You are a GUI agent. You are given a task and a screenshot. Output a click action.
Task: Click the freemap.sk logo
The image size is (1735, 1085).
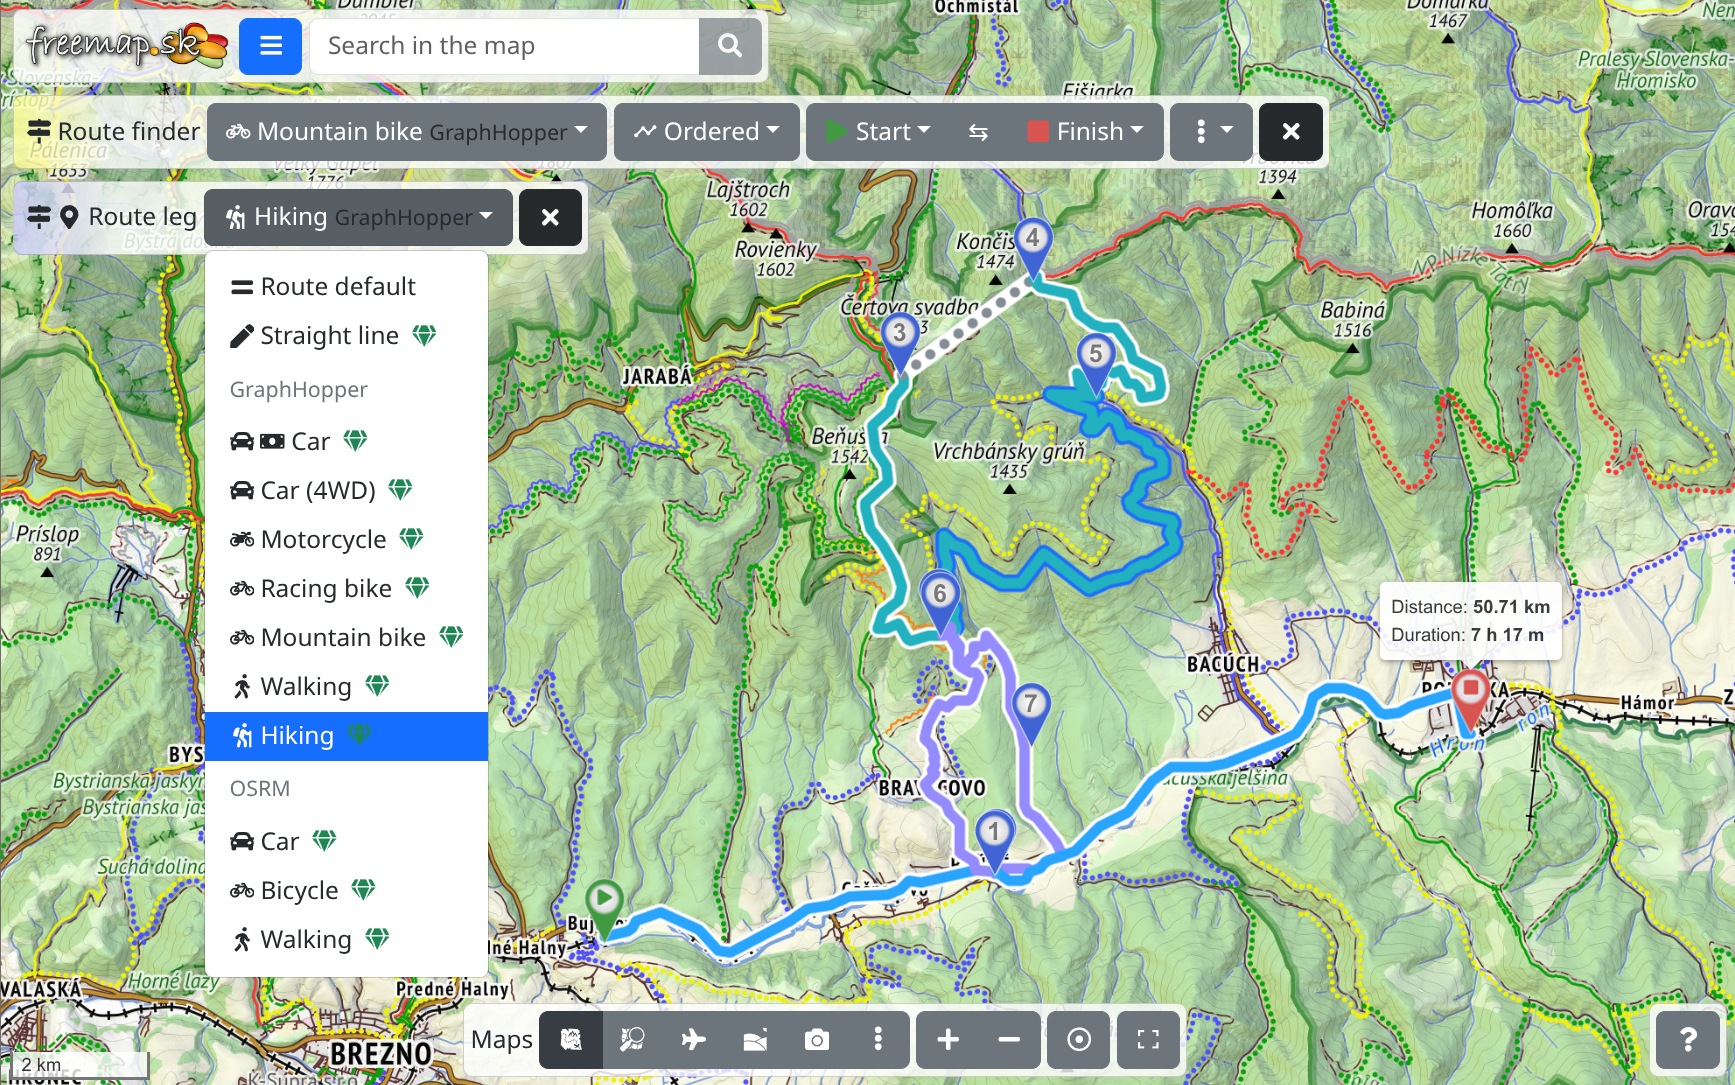126,45
